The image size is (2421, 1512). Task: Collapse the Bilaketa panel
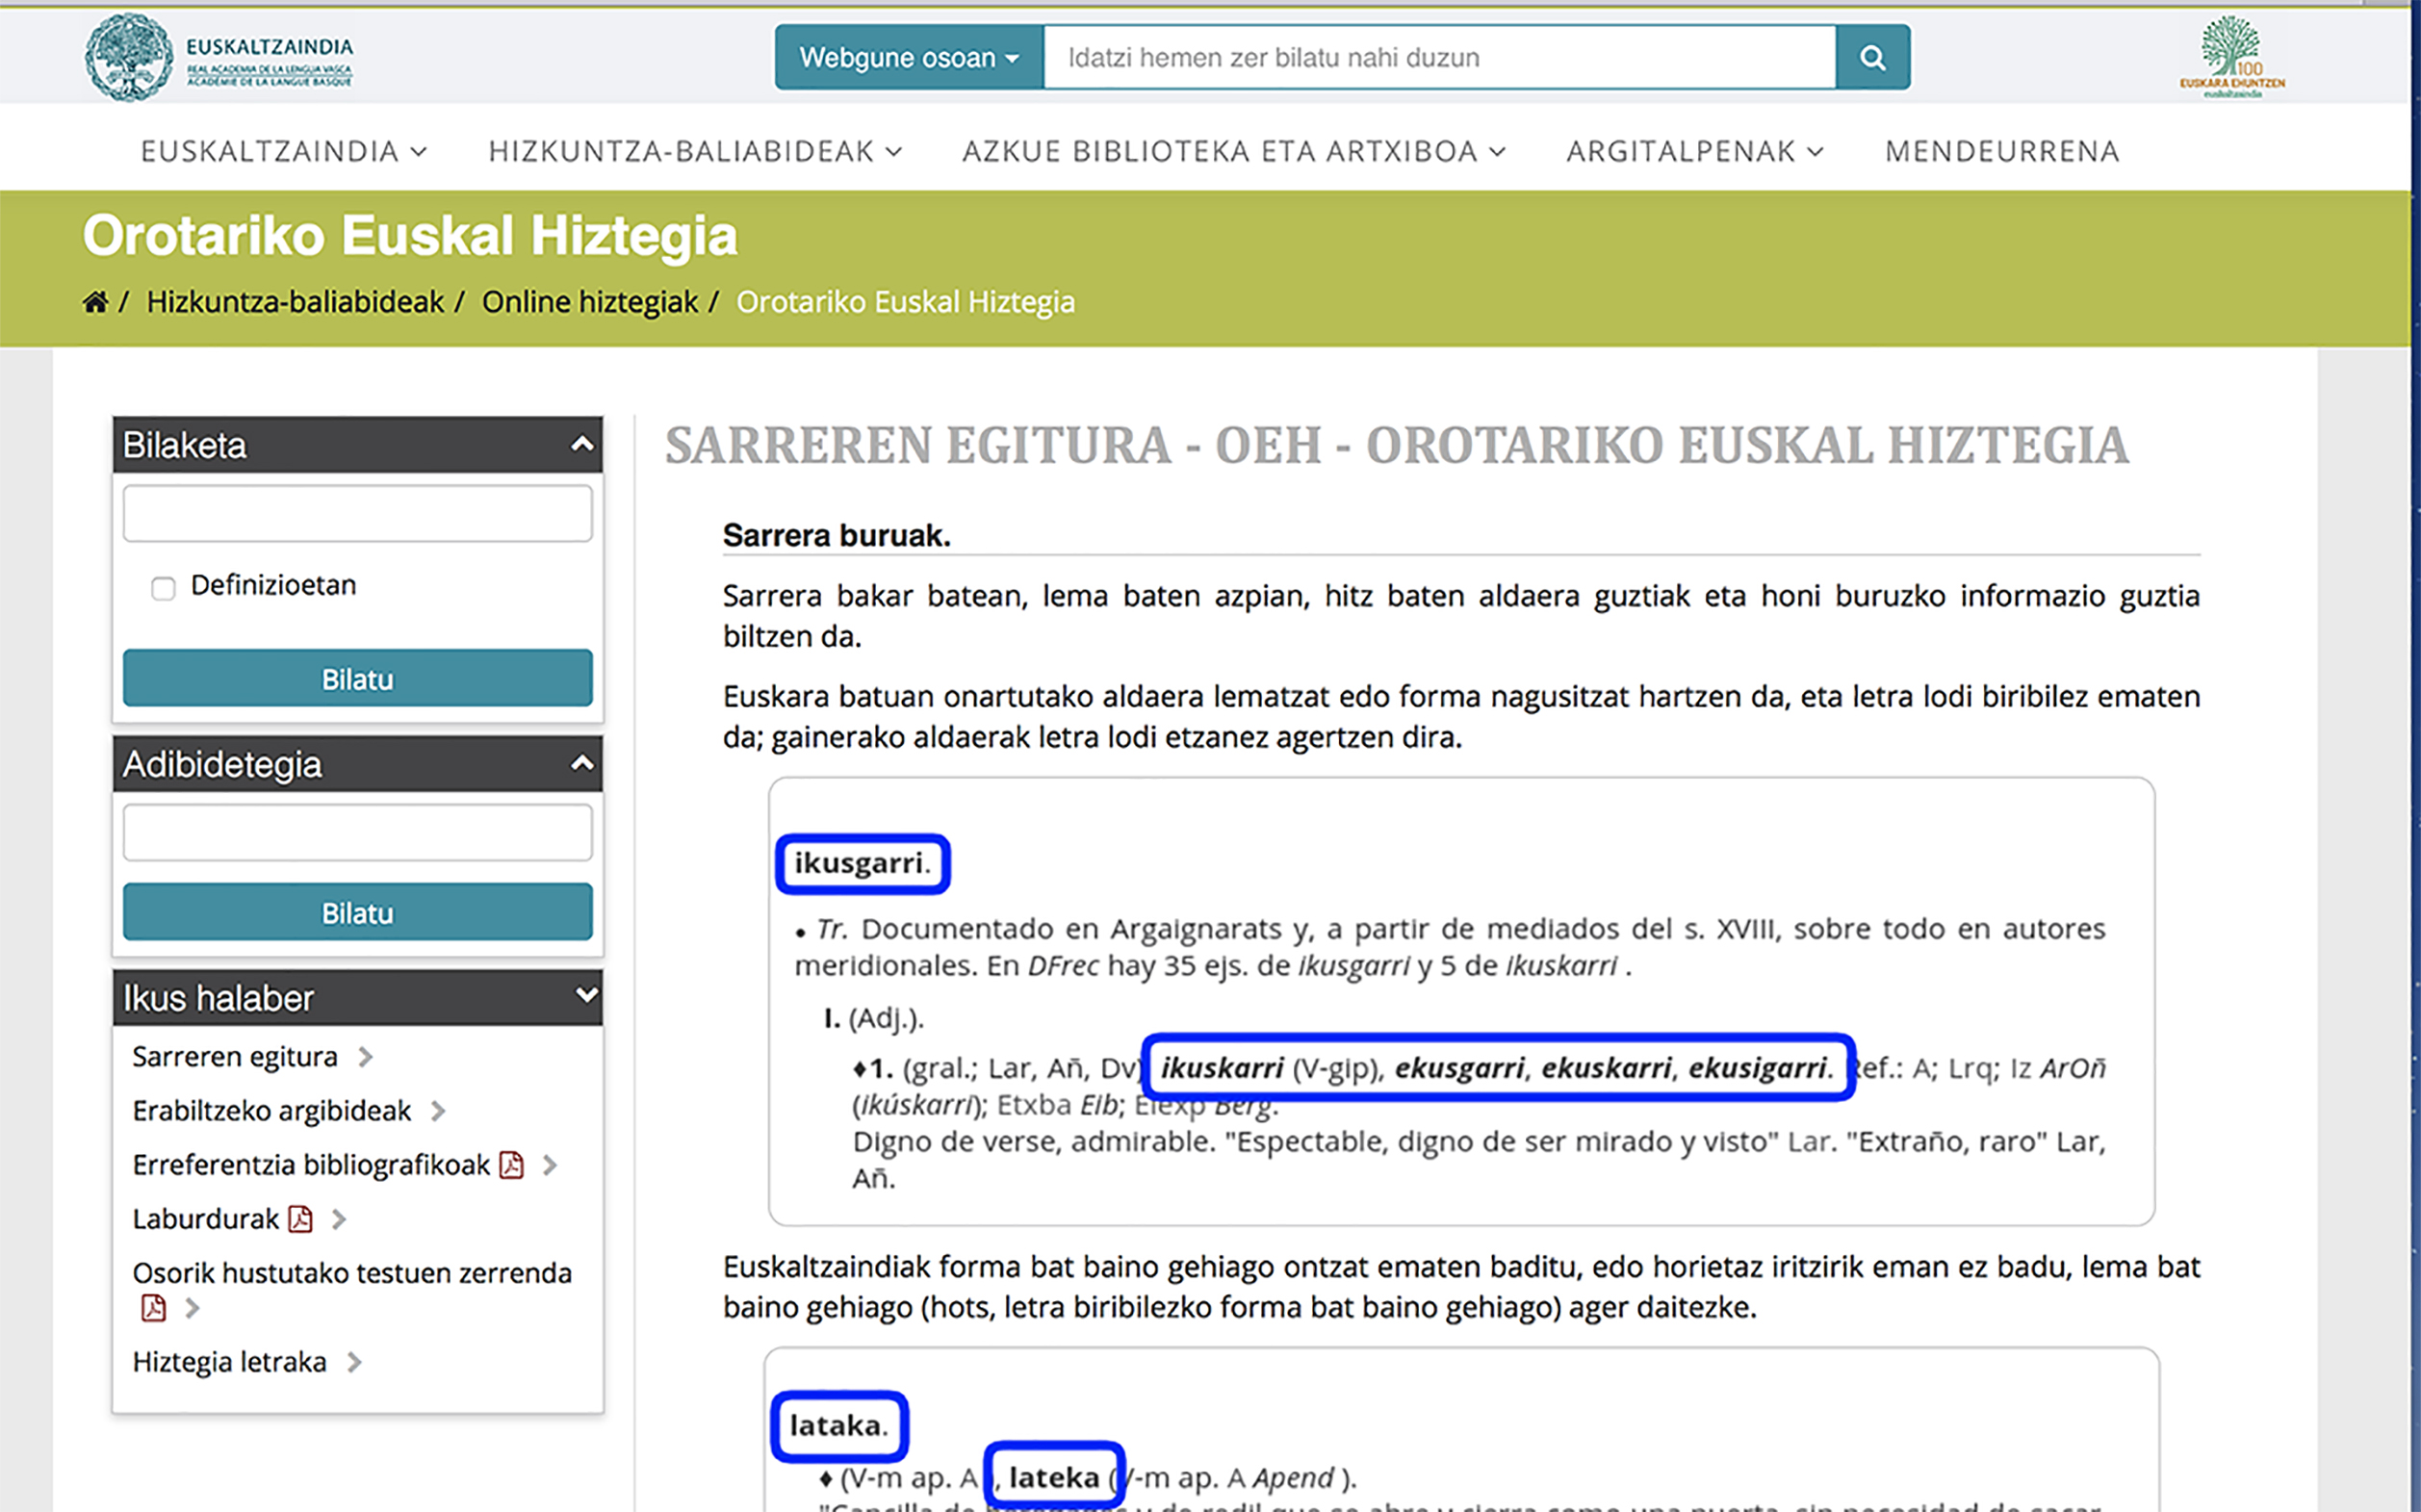tap(581, 444)
